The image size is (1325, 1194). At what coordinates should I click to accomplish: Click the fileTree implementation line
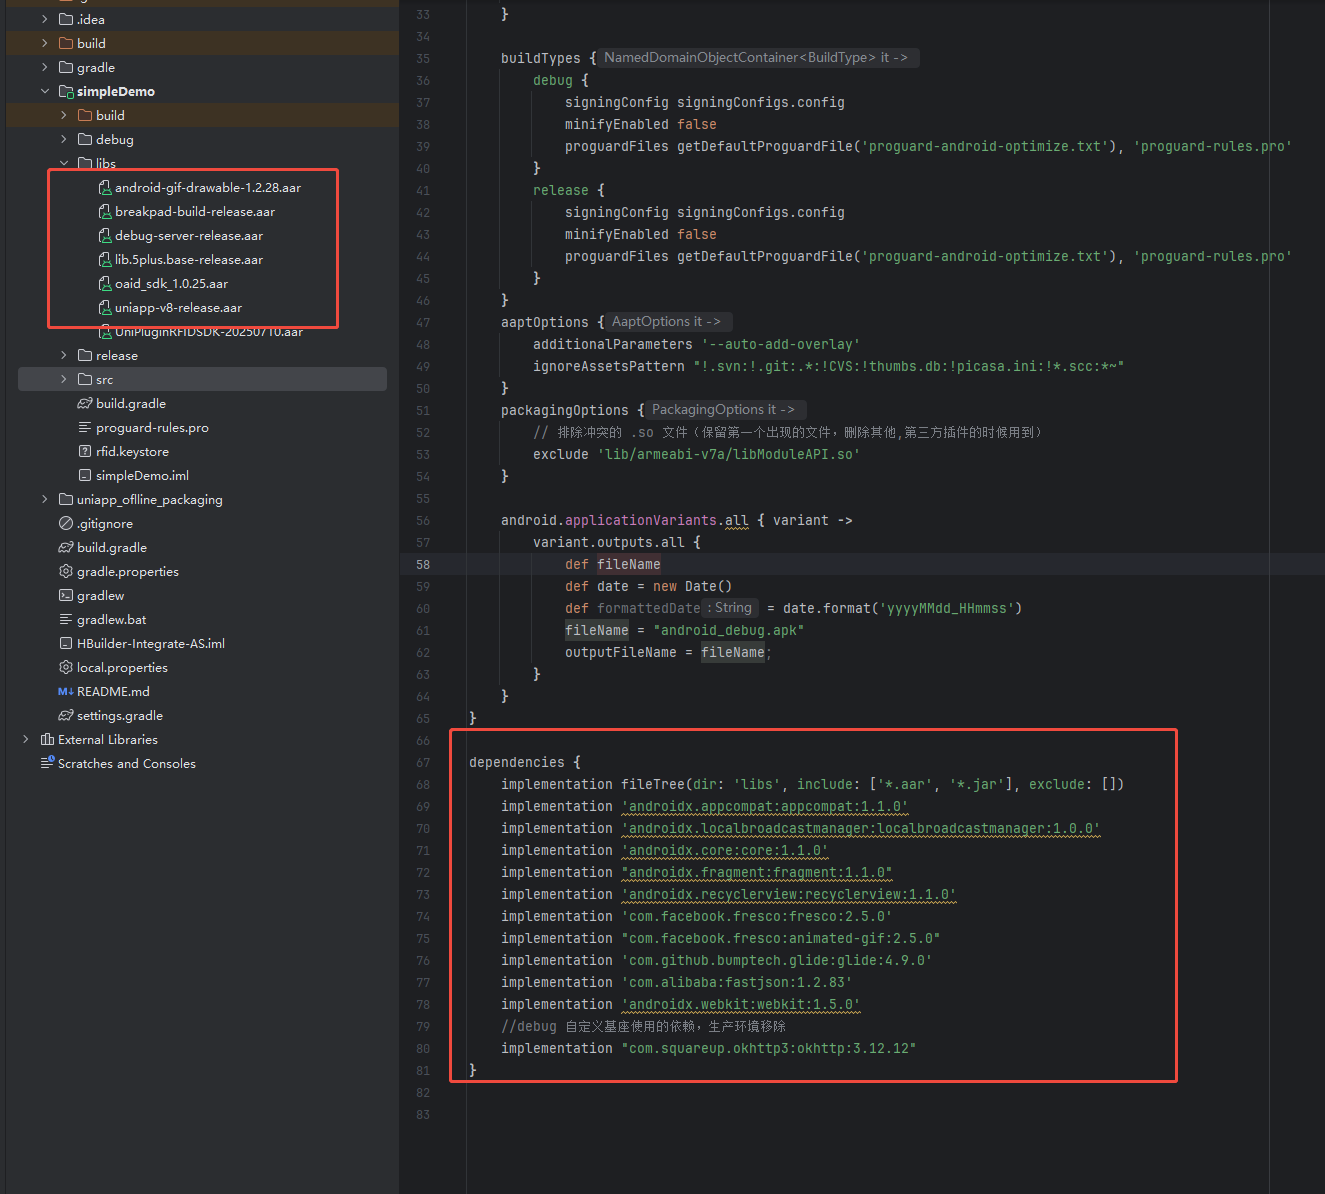click(x=813, y=784)
